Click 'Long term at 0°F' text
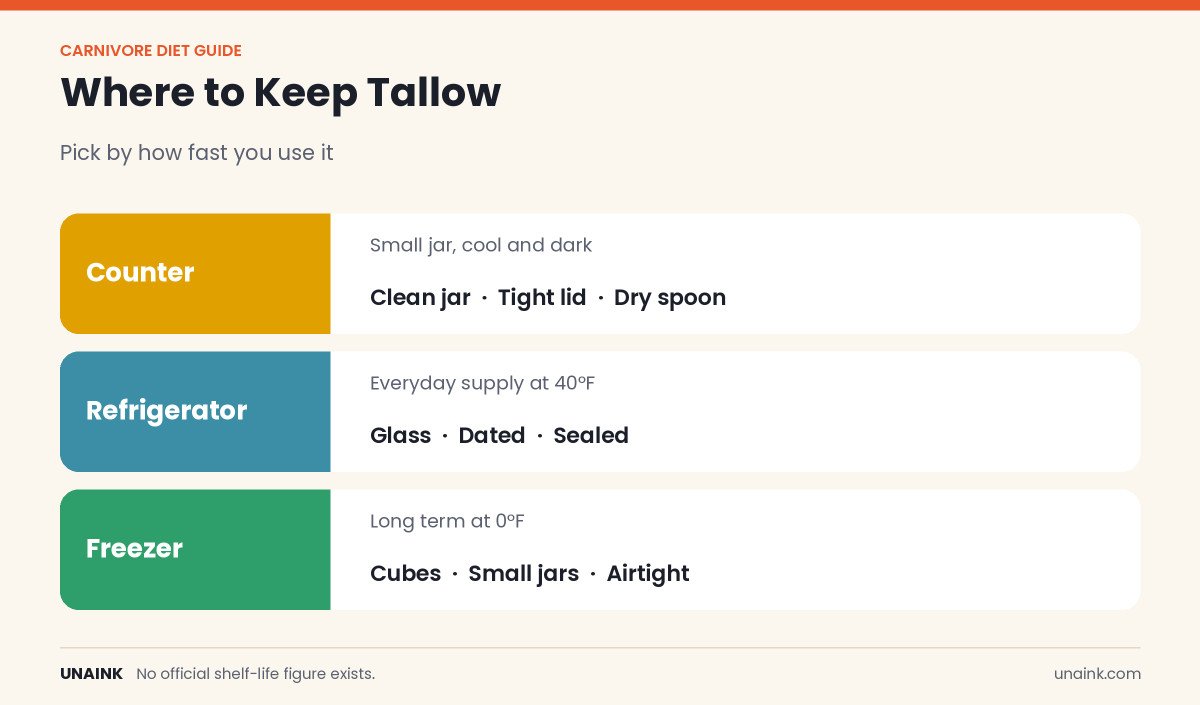The width and height of the screenshot is (1200, 705). coord(447,521)
